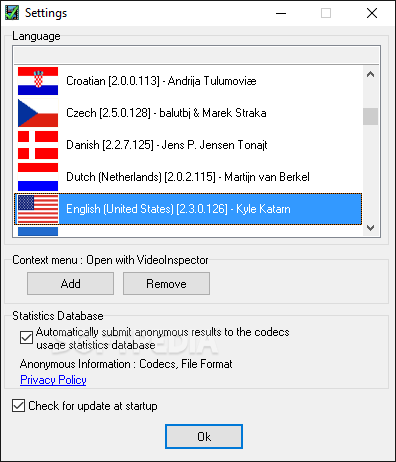Choose Danish by Jens P. Jensen Tonajt
Screen dimensions: 396x462
click(188, 145)
